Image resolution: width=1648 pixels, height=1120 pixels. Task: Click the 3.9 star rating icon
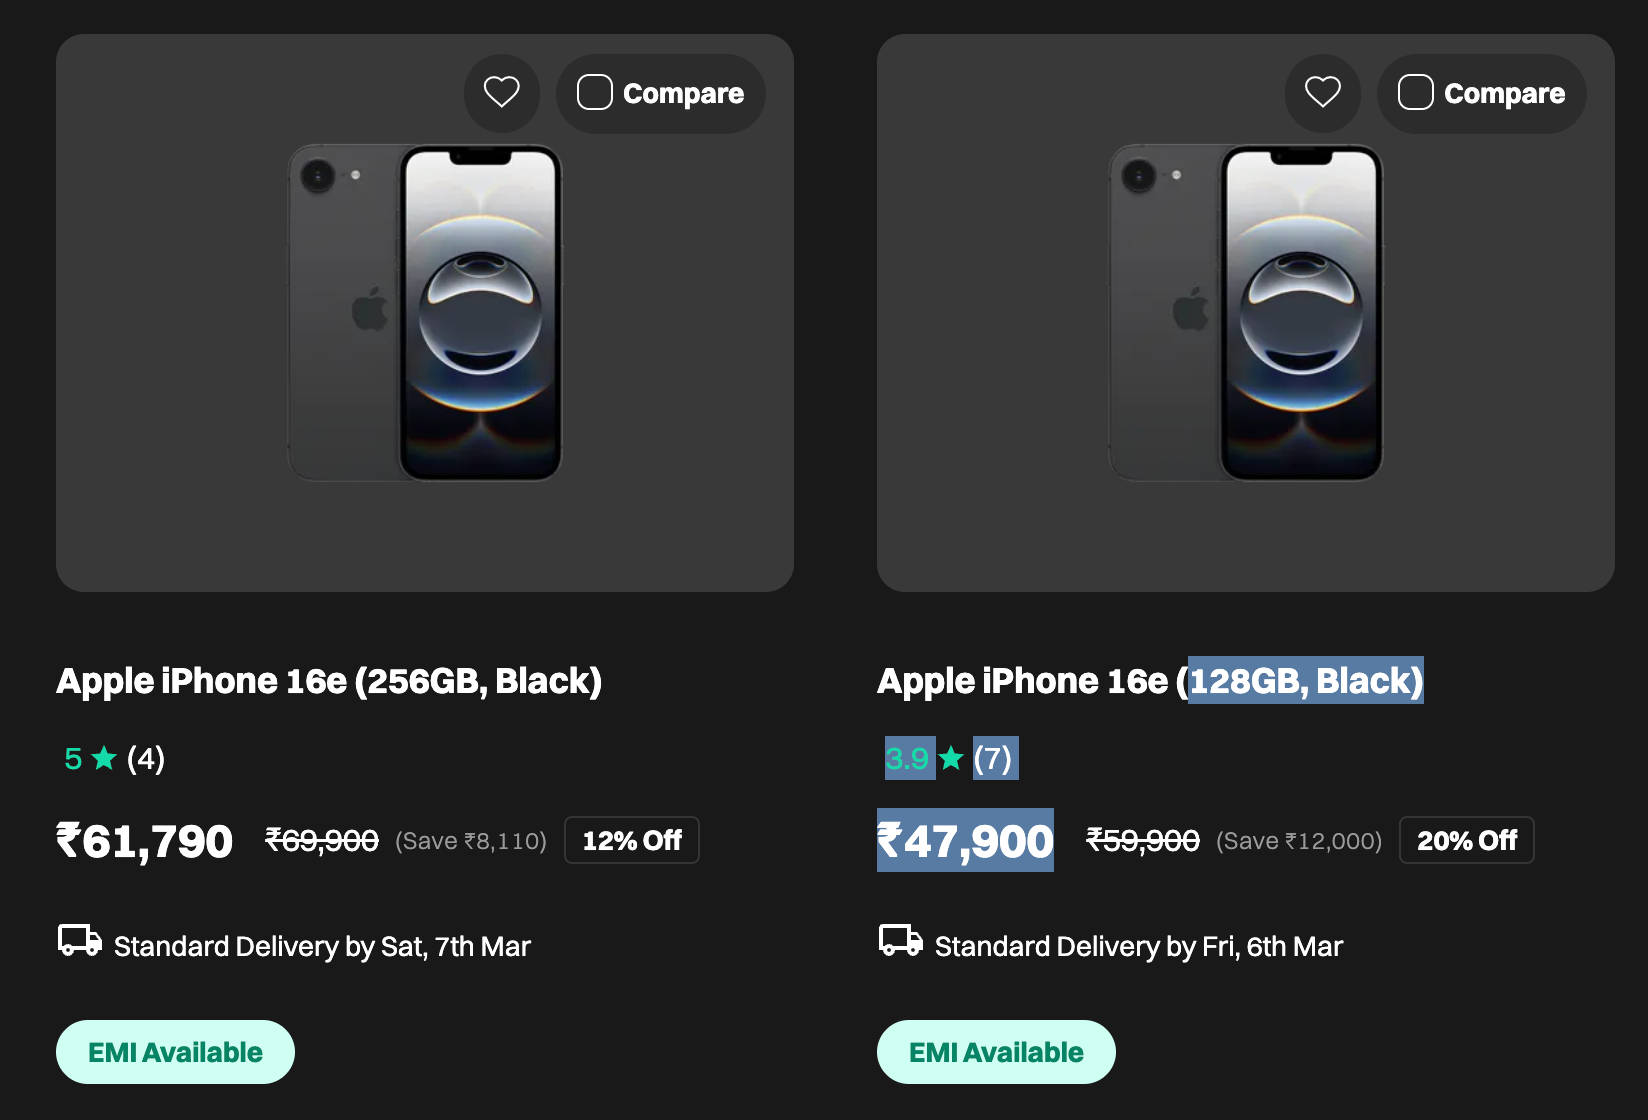click(x=951, y=758)
